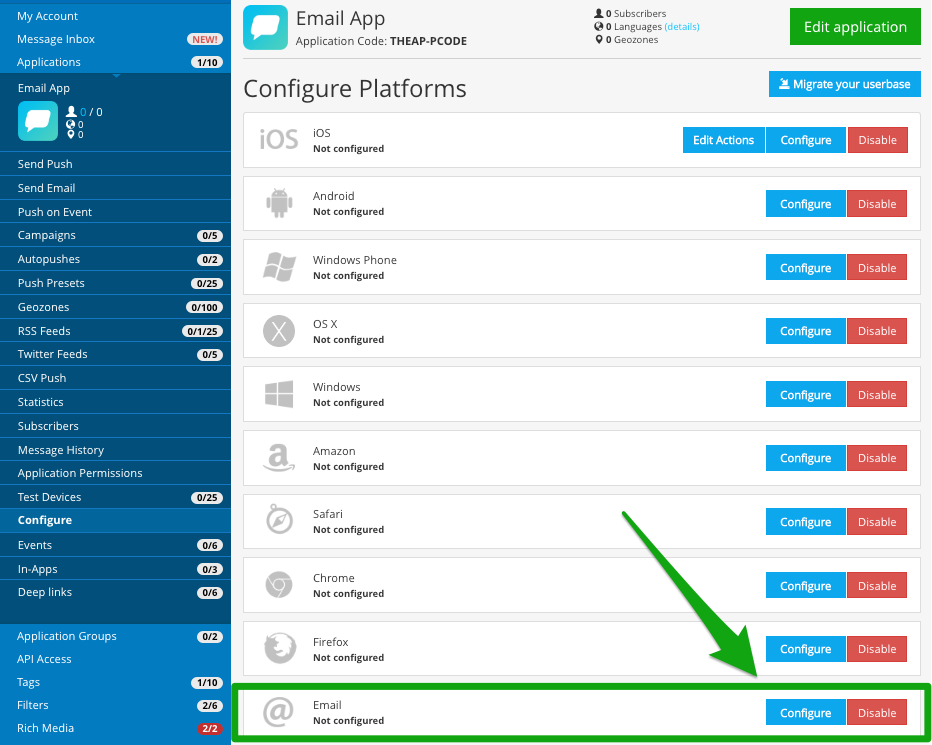Open Push Presets menu item

[115, 283]
